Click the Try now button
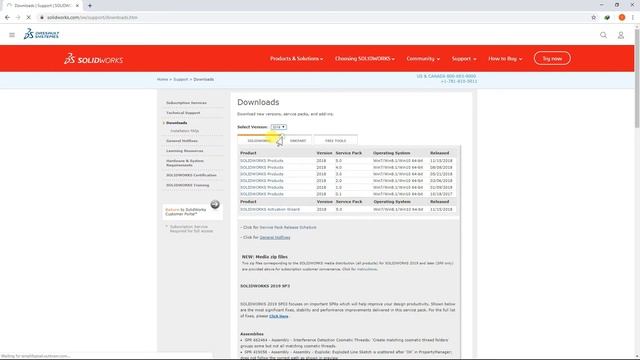Screen dimensions: 640x360 click(552, 58)
